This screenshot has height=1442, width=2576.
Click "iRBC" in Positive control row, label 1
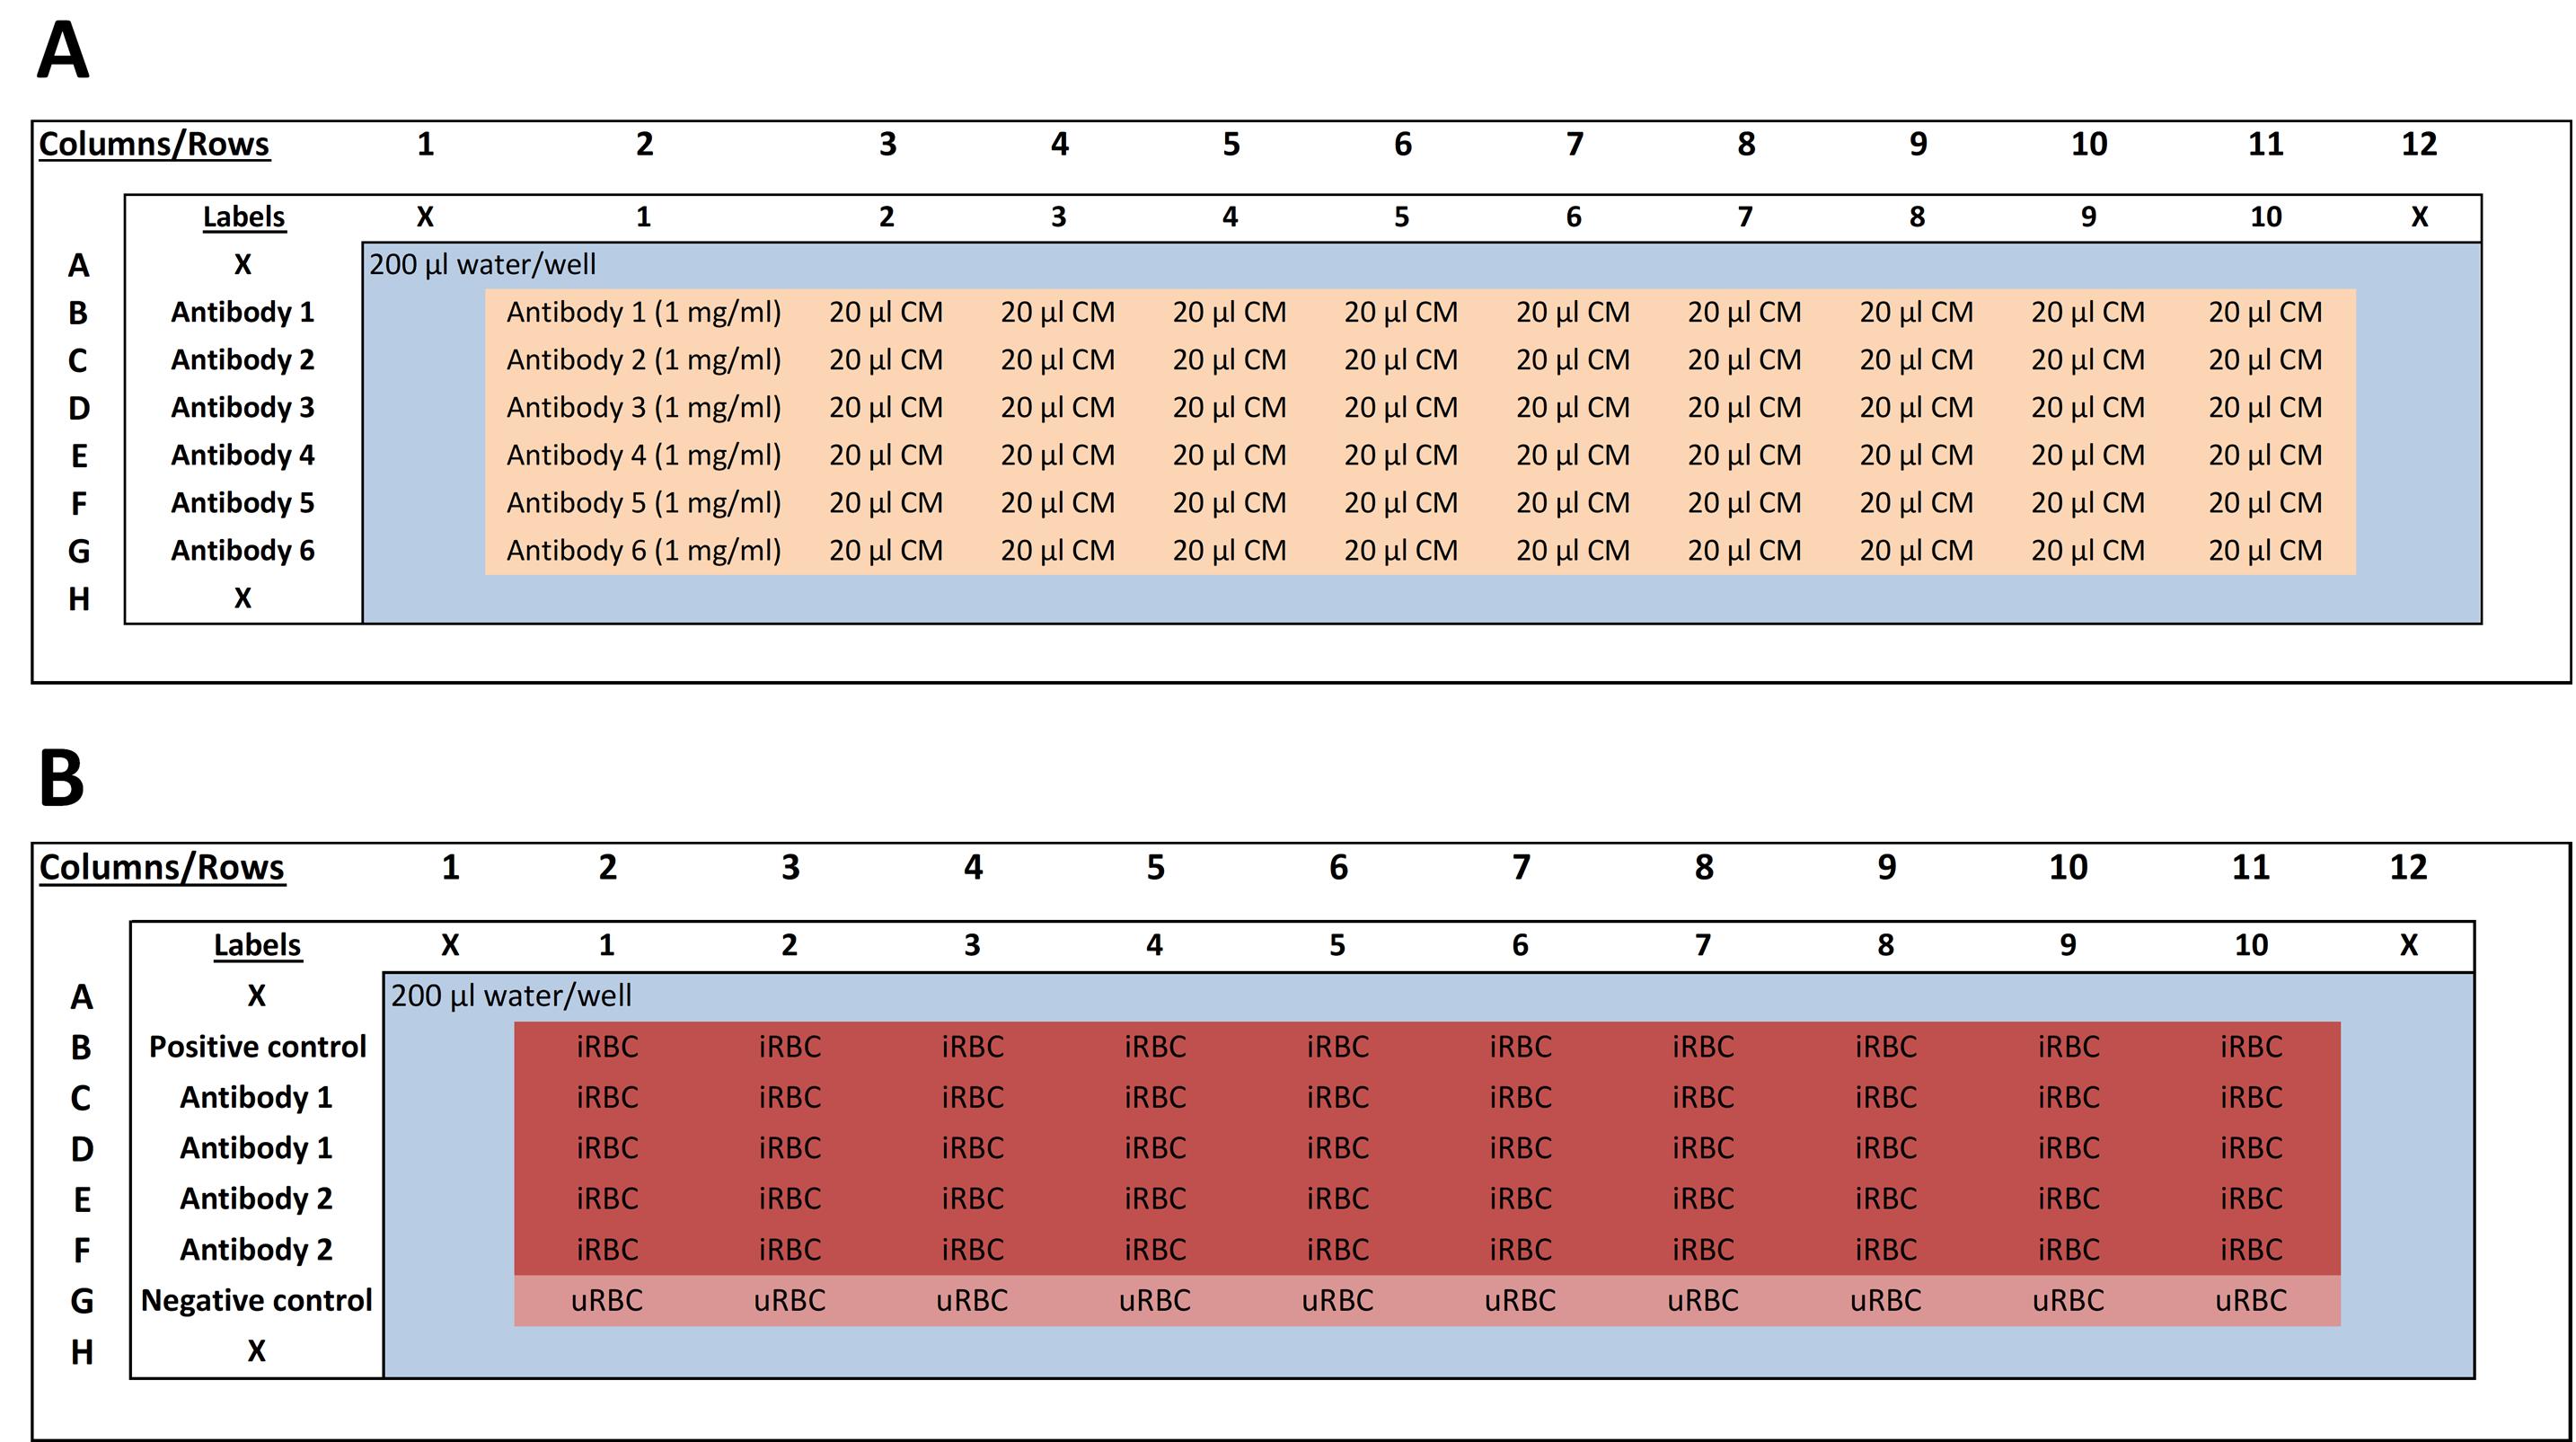(x=607, y=1047)
